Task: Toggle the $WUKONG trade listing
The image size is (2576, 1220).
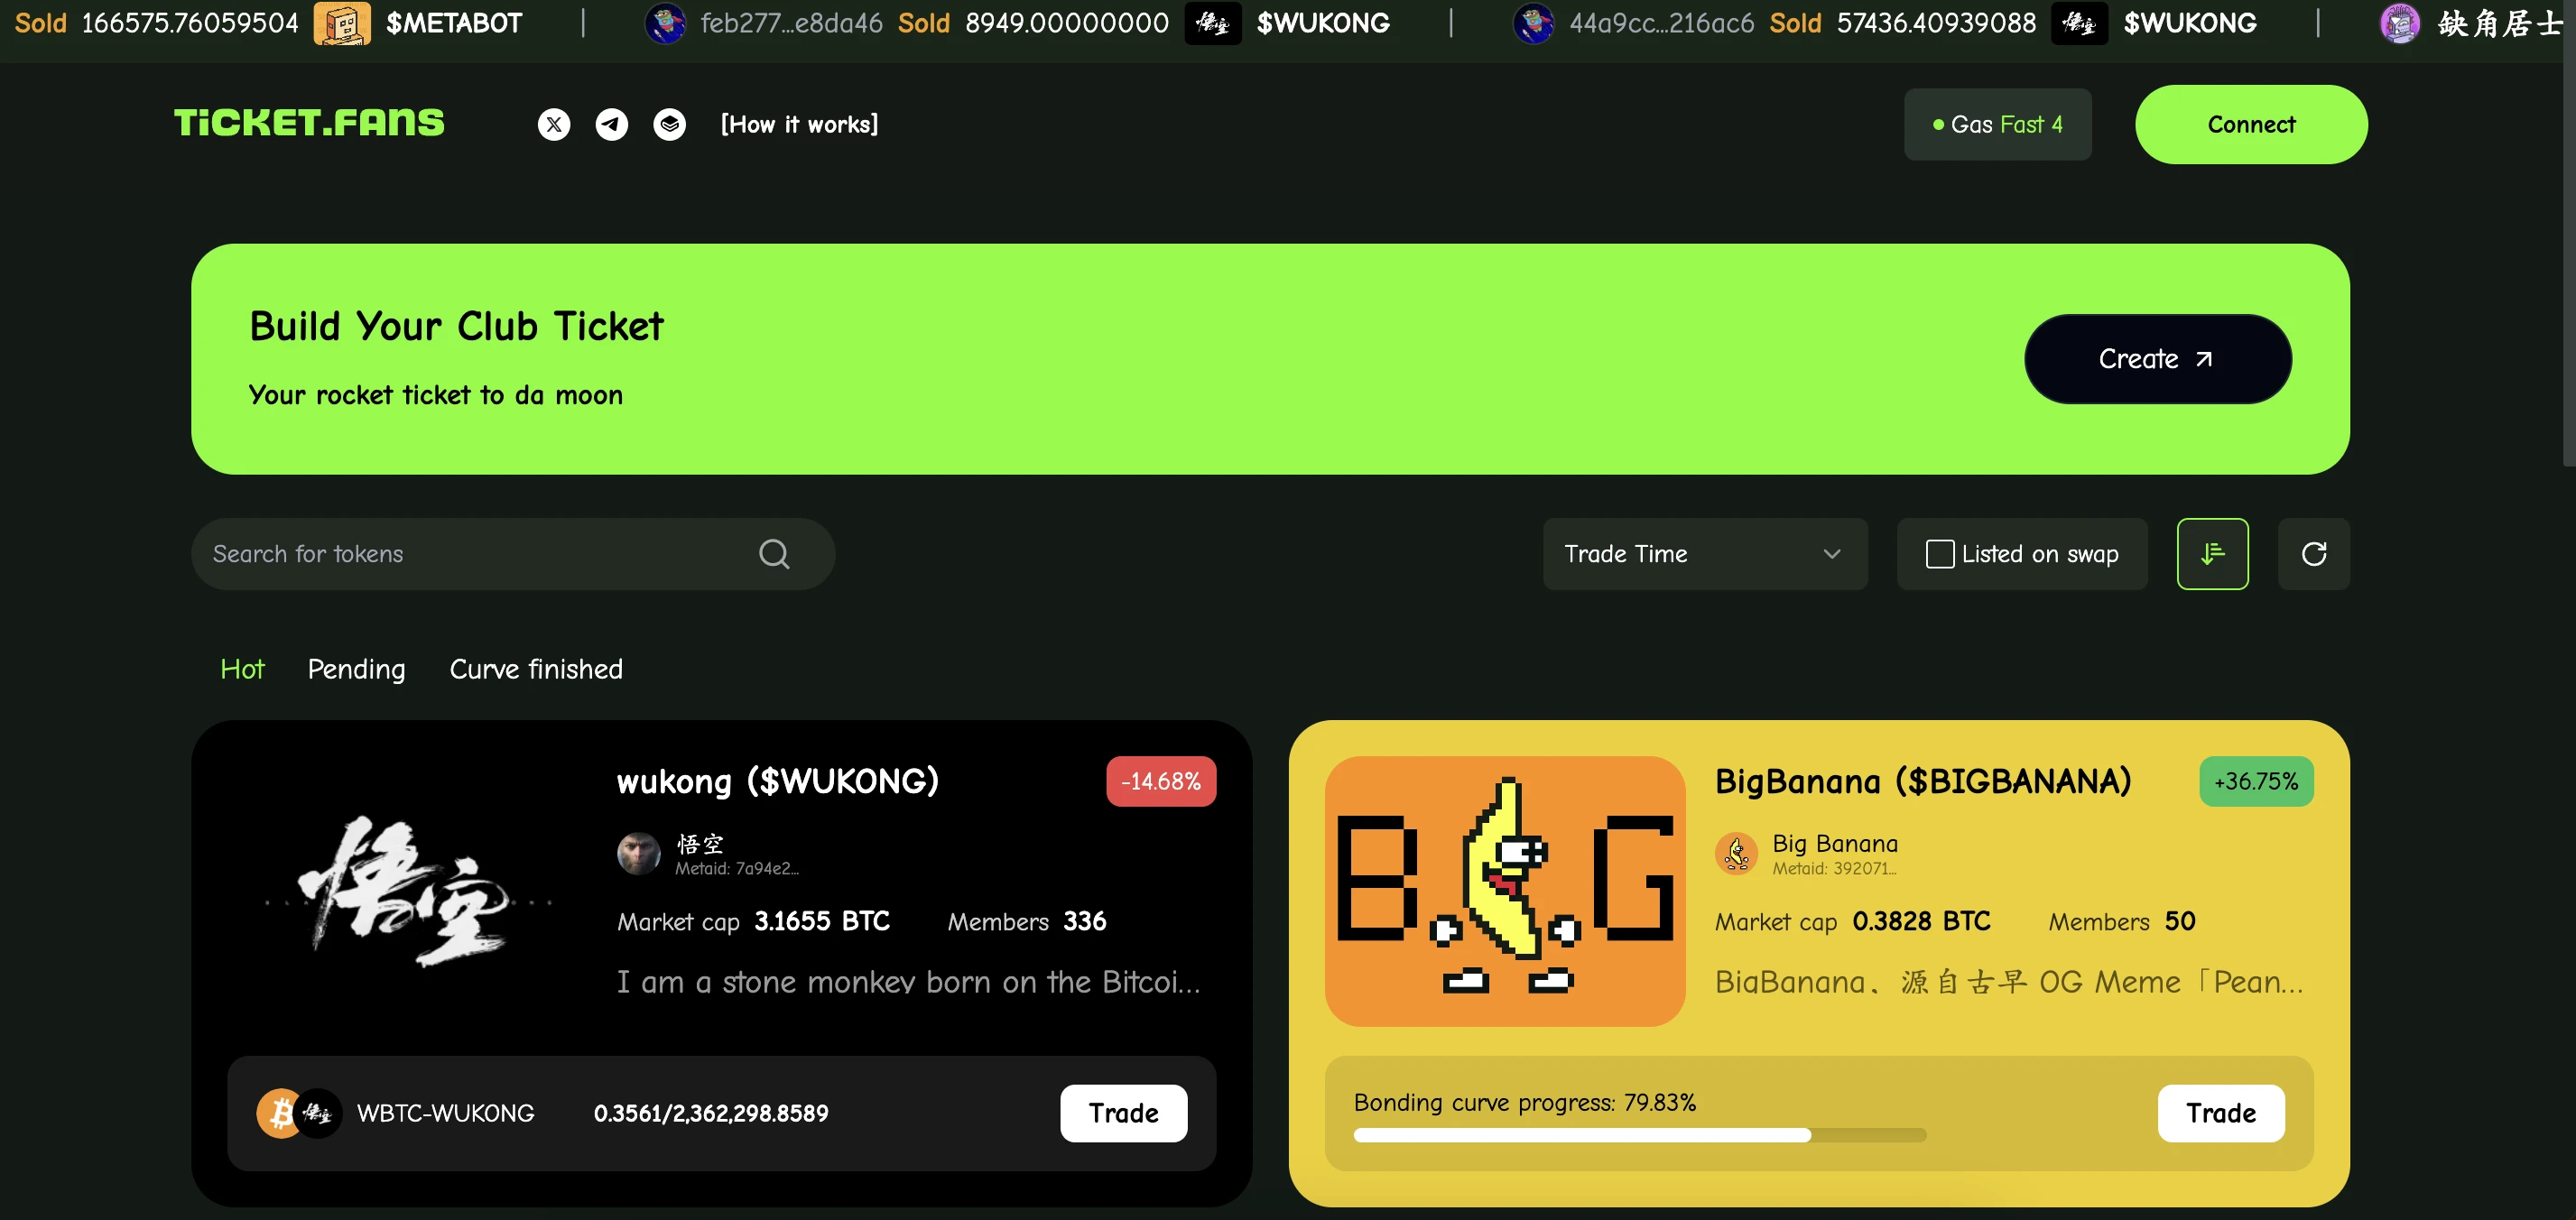Action: (x=1122, y=1112)
